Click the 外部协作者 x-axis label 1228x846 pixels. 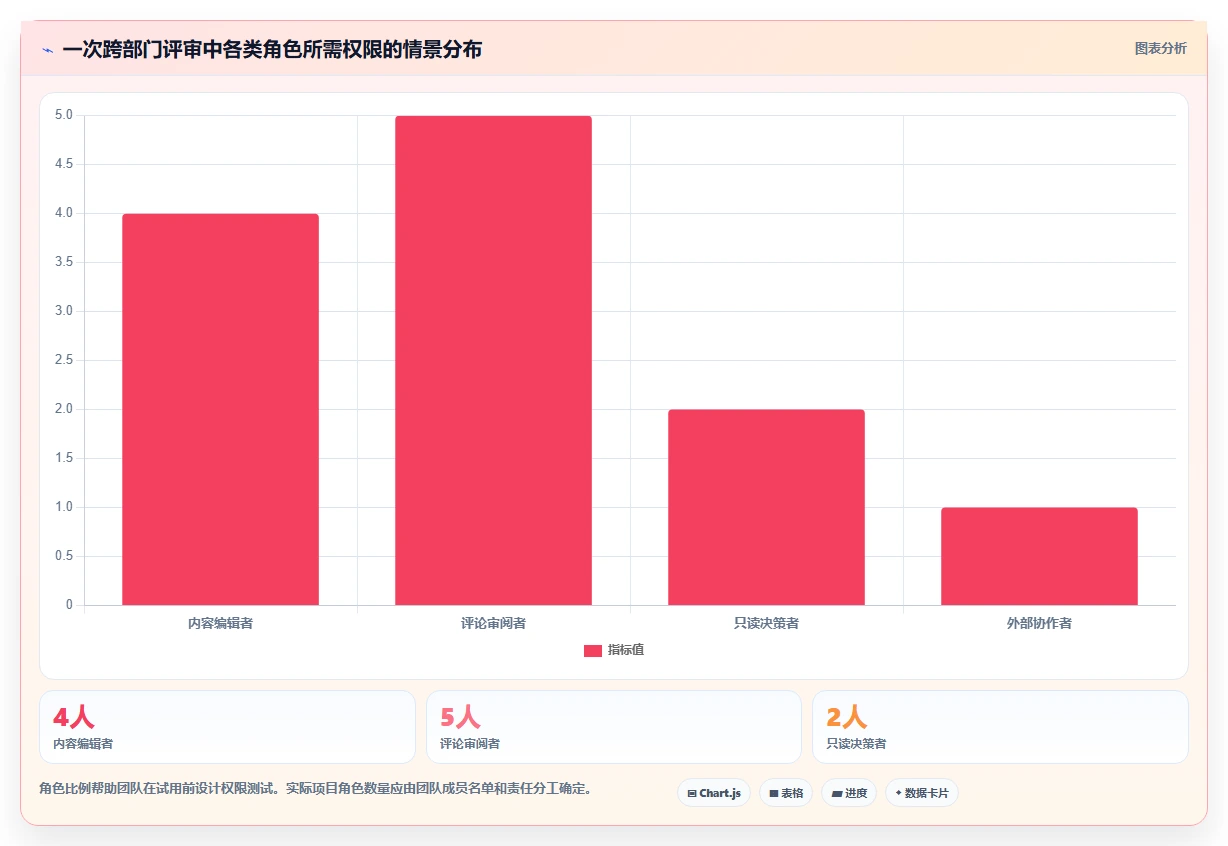pos(1039,623)
